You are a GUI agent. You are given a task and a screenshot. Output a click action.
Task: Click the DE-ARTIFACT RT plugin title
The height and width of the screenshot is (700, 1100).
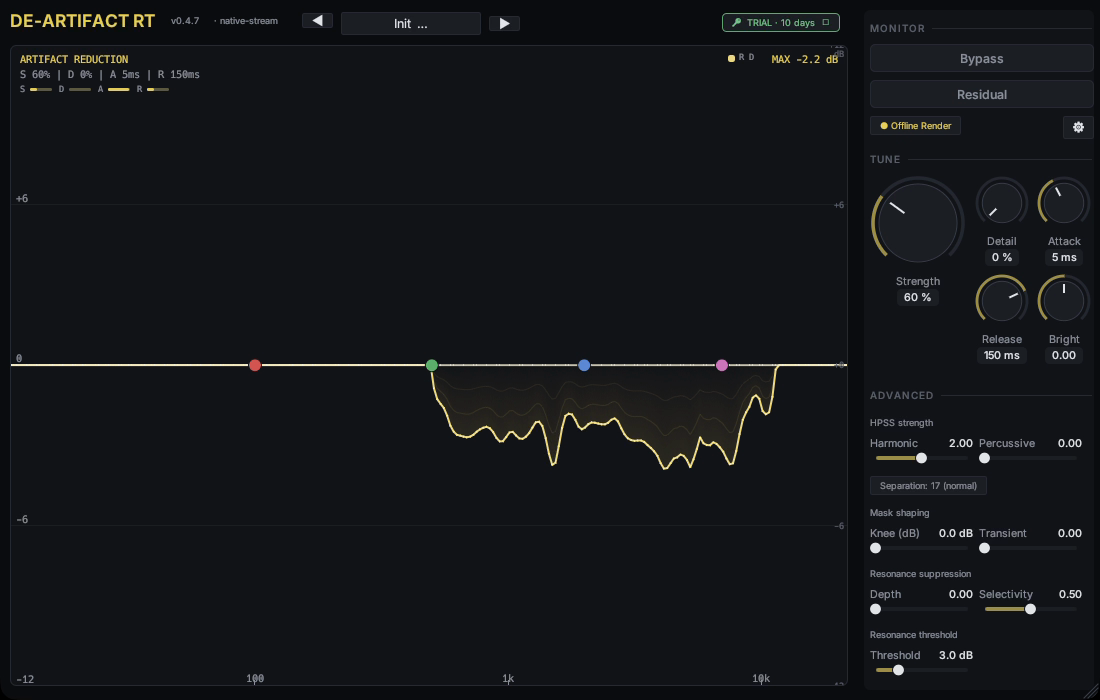point(83,21)
